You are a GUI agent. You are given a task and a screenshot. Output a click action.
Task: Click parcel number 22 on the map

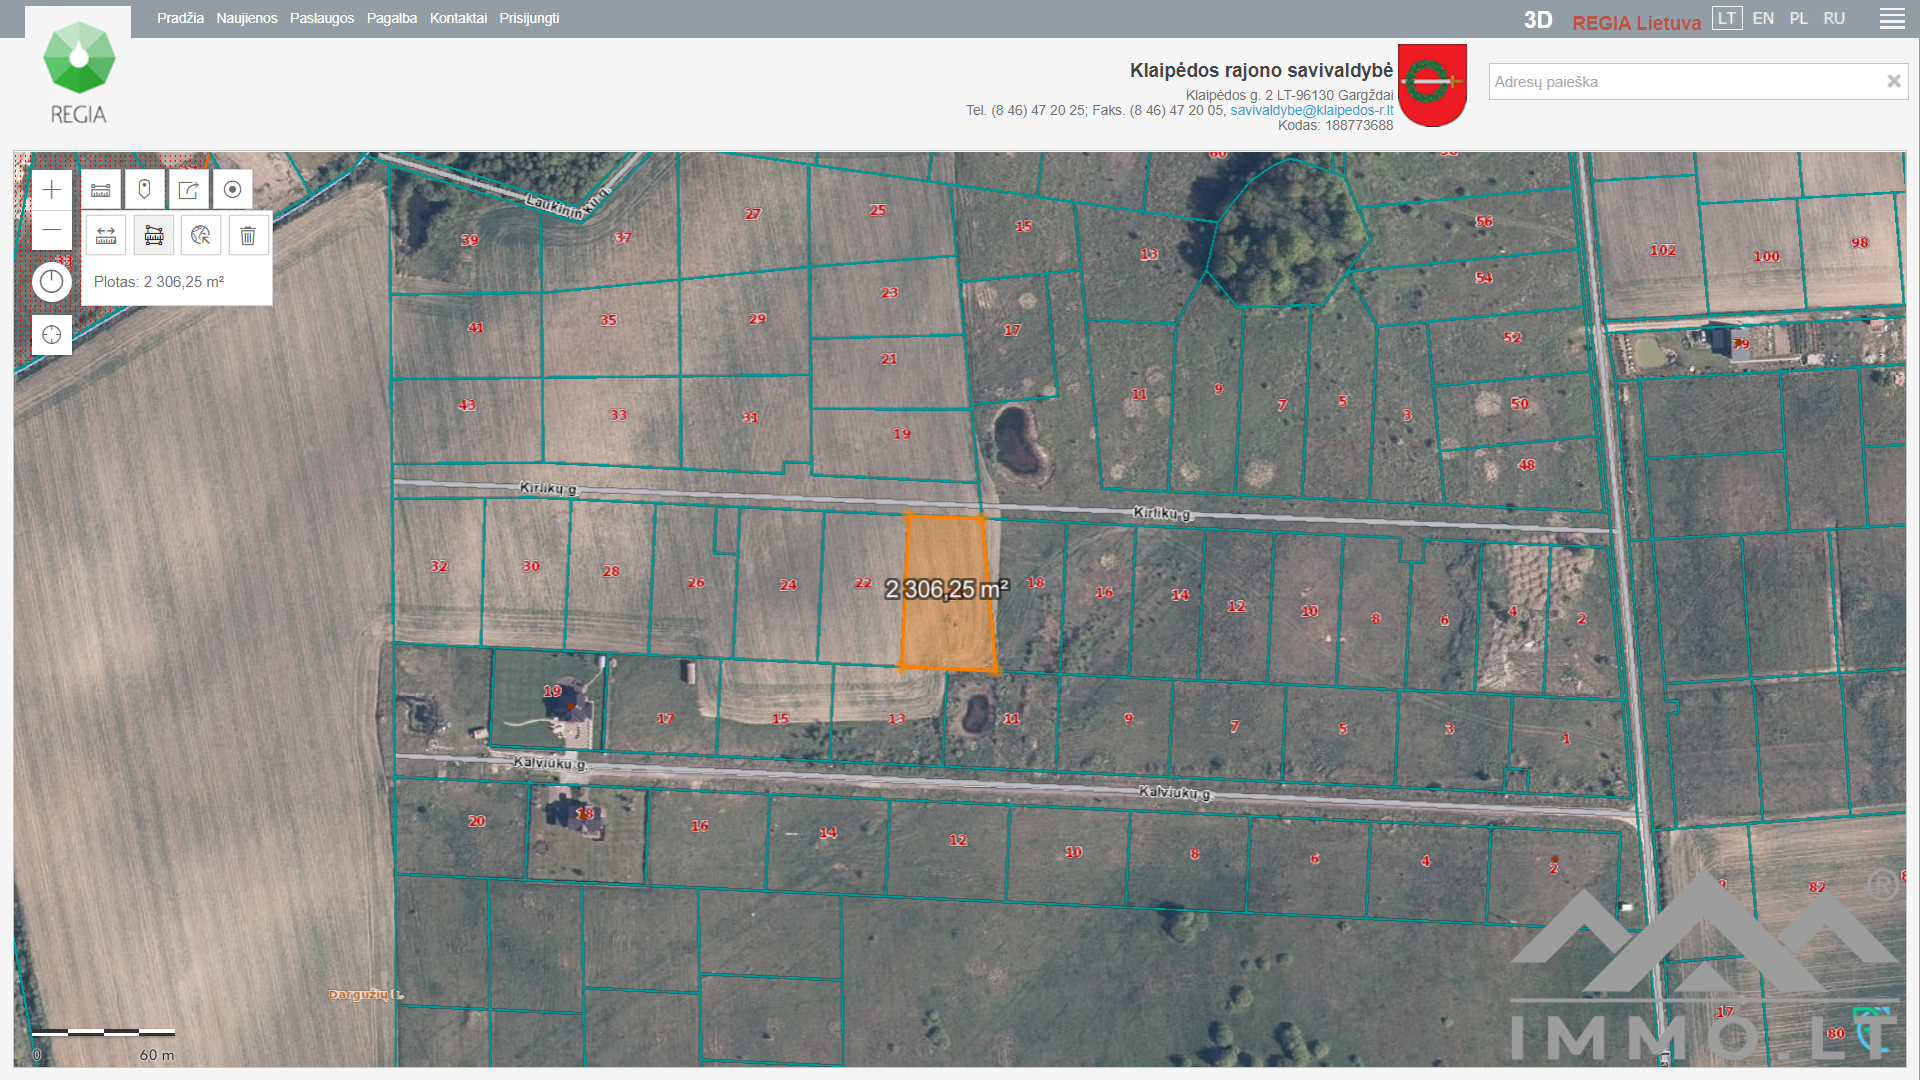(x=863, y=583)
